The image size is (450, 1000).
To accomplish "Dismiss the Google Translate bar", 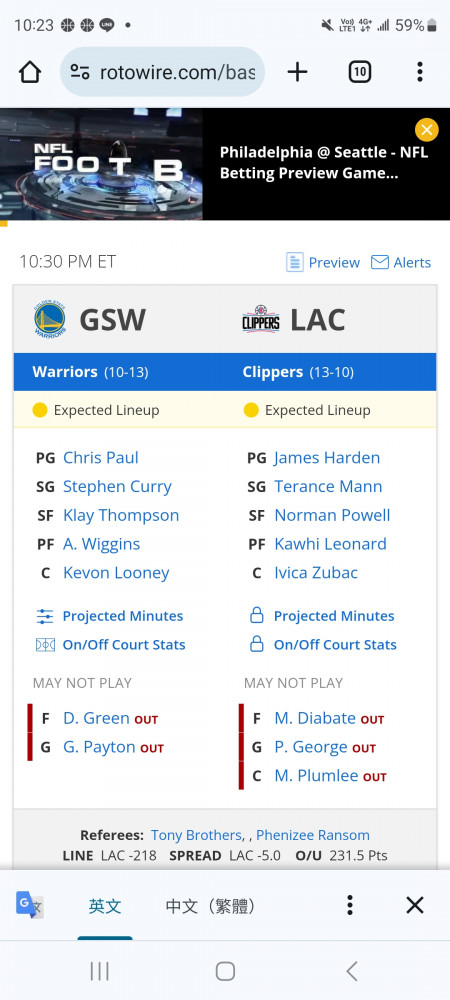I will pos(415,905).
